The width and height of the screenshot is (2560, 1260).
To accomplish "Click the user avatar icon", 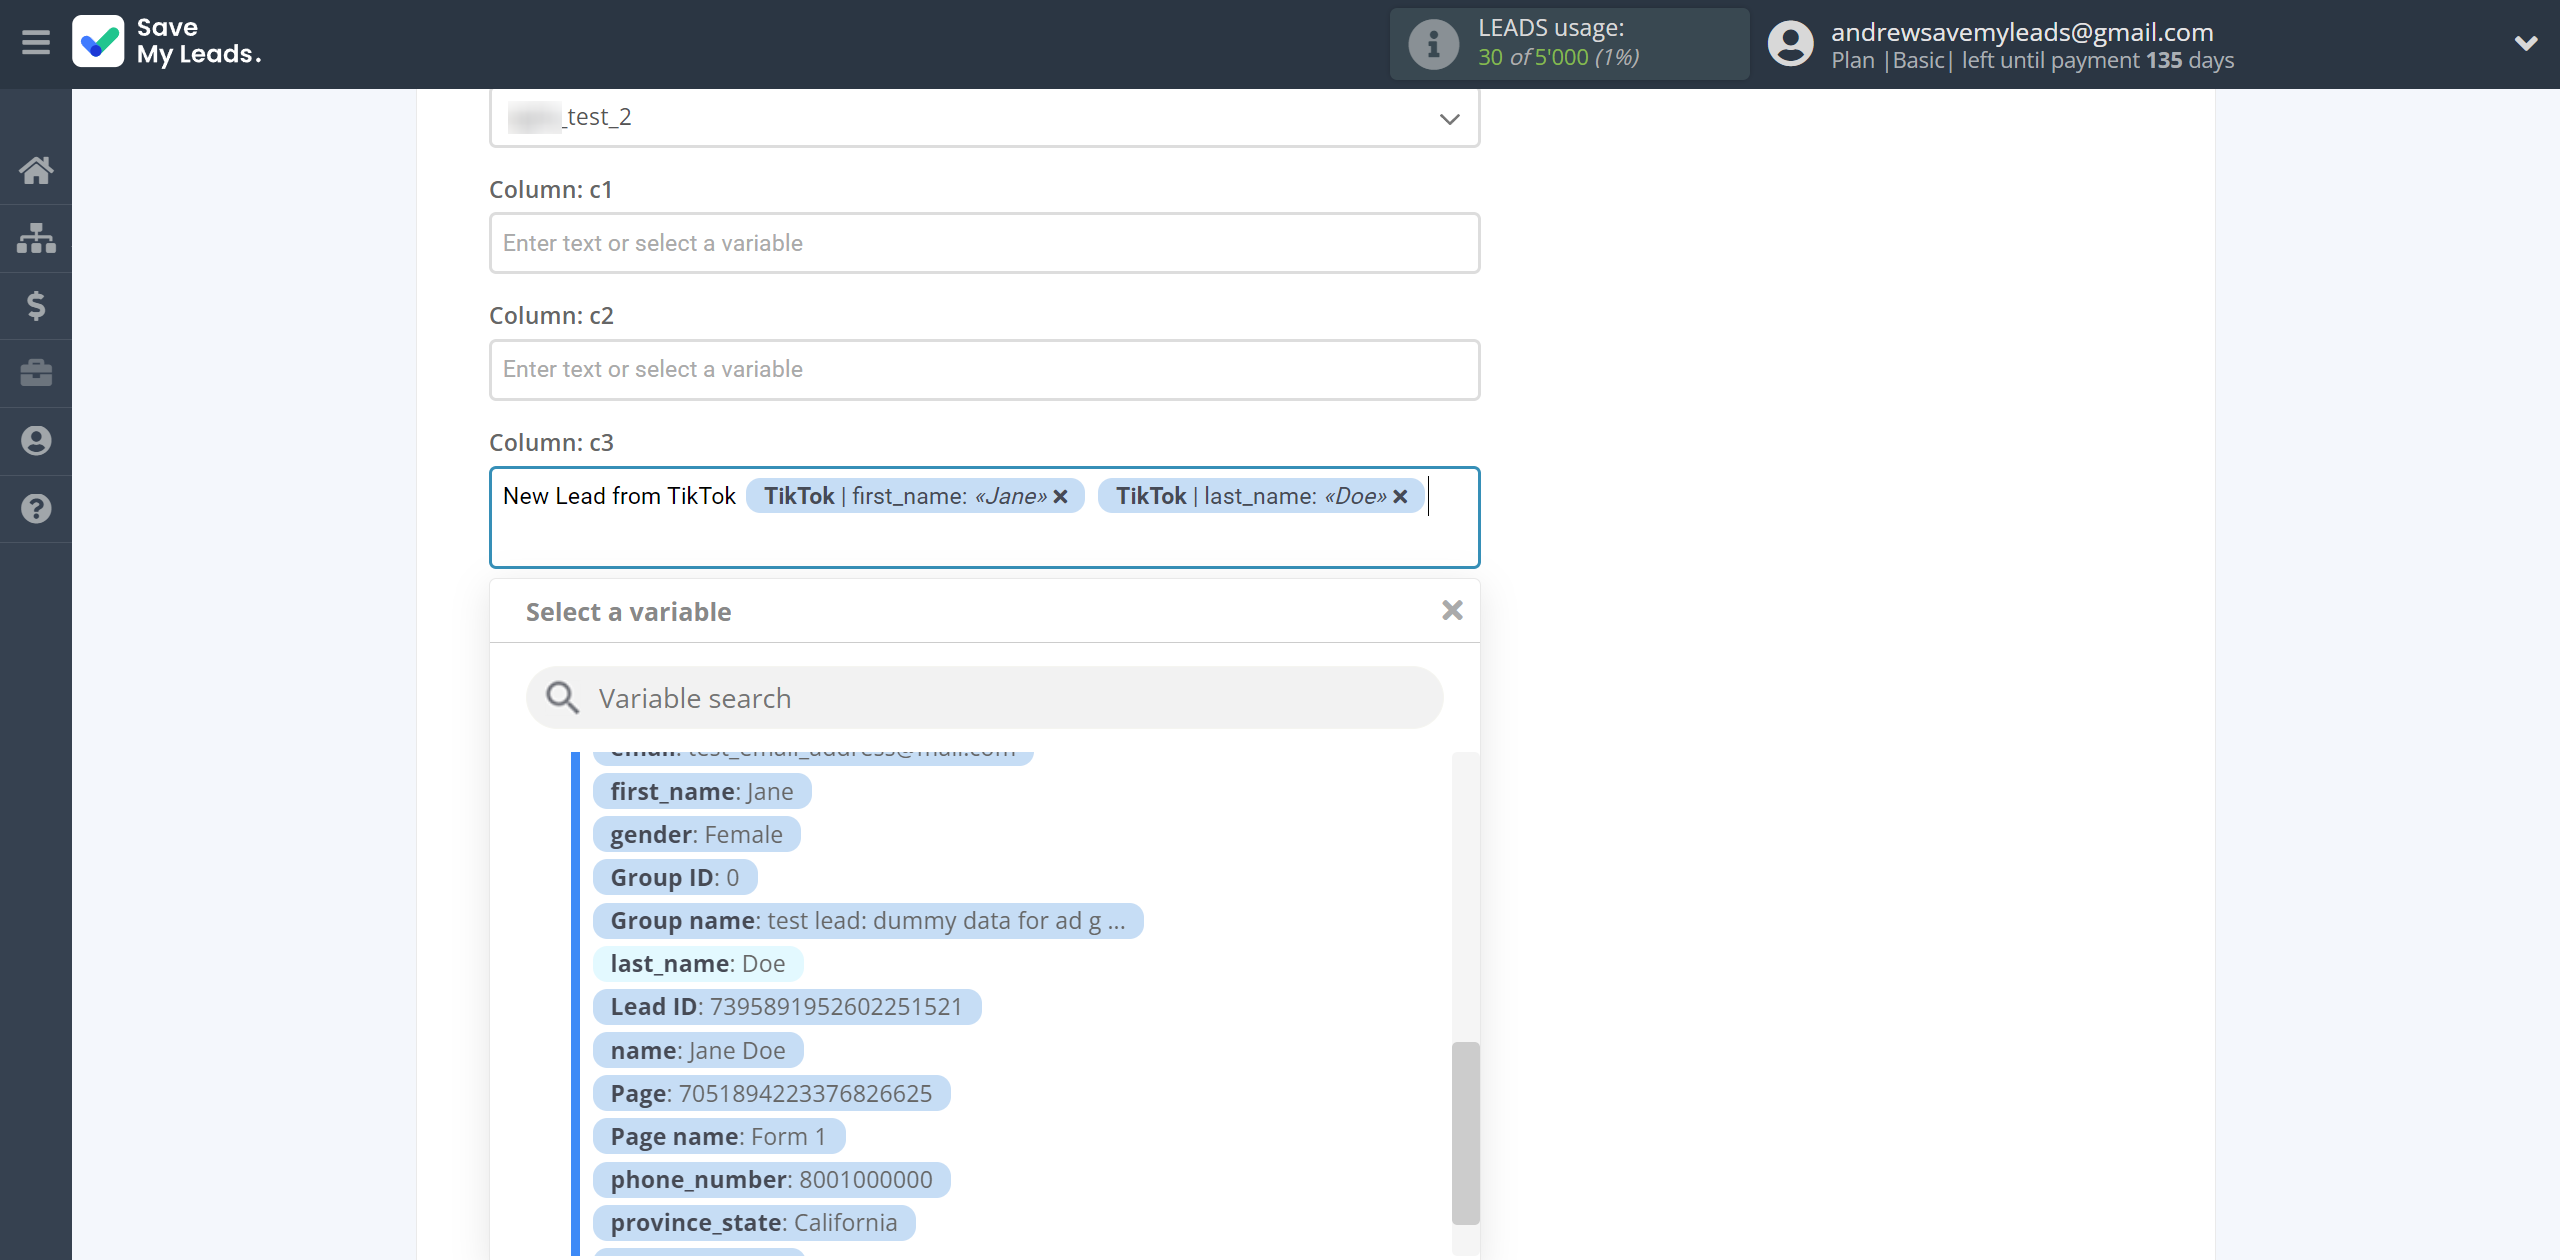I will click(x=1791, y=44).
